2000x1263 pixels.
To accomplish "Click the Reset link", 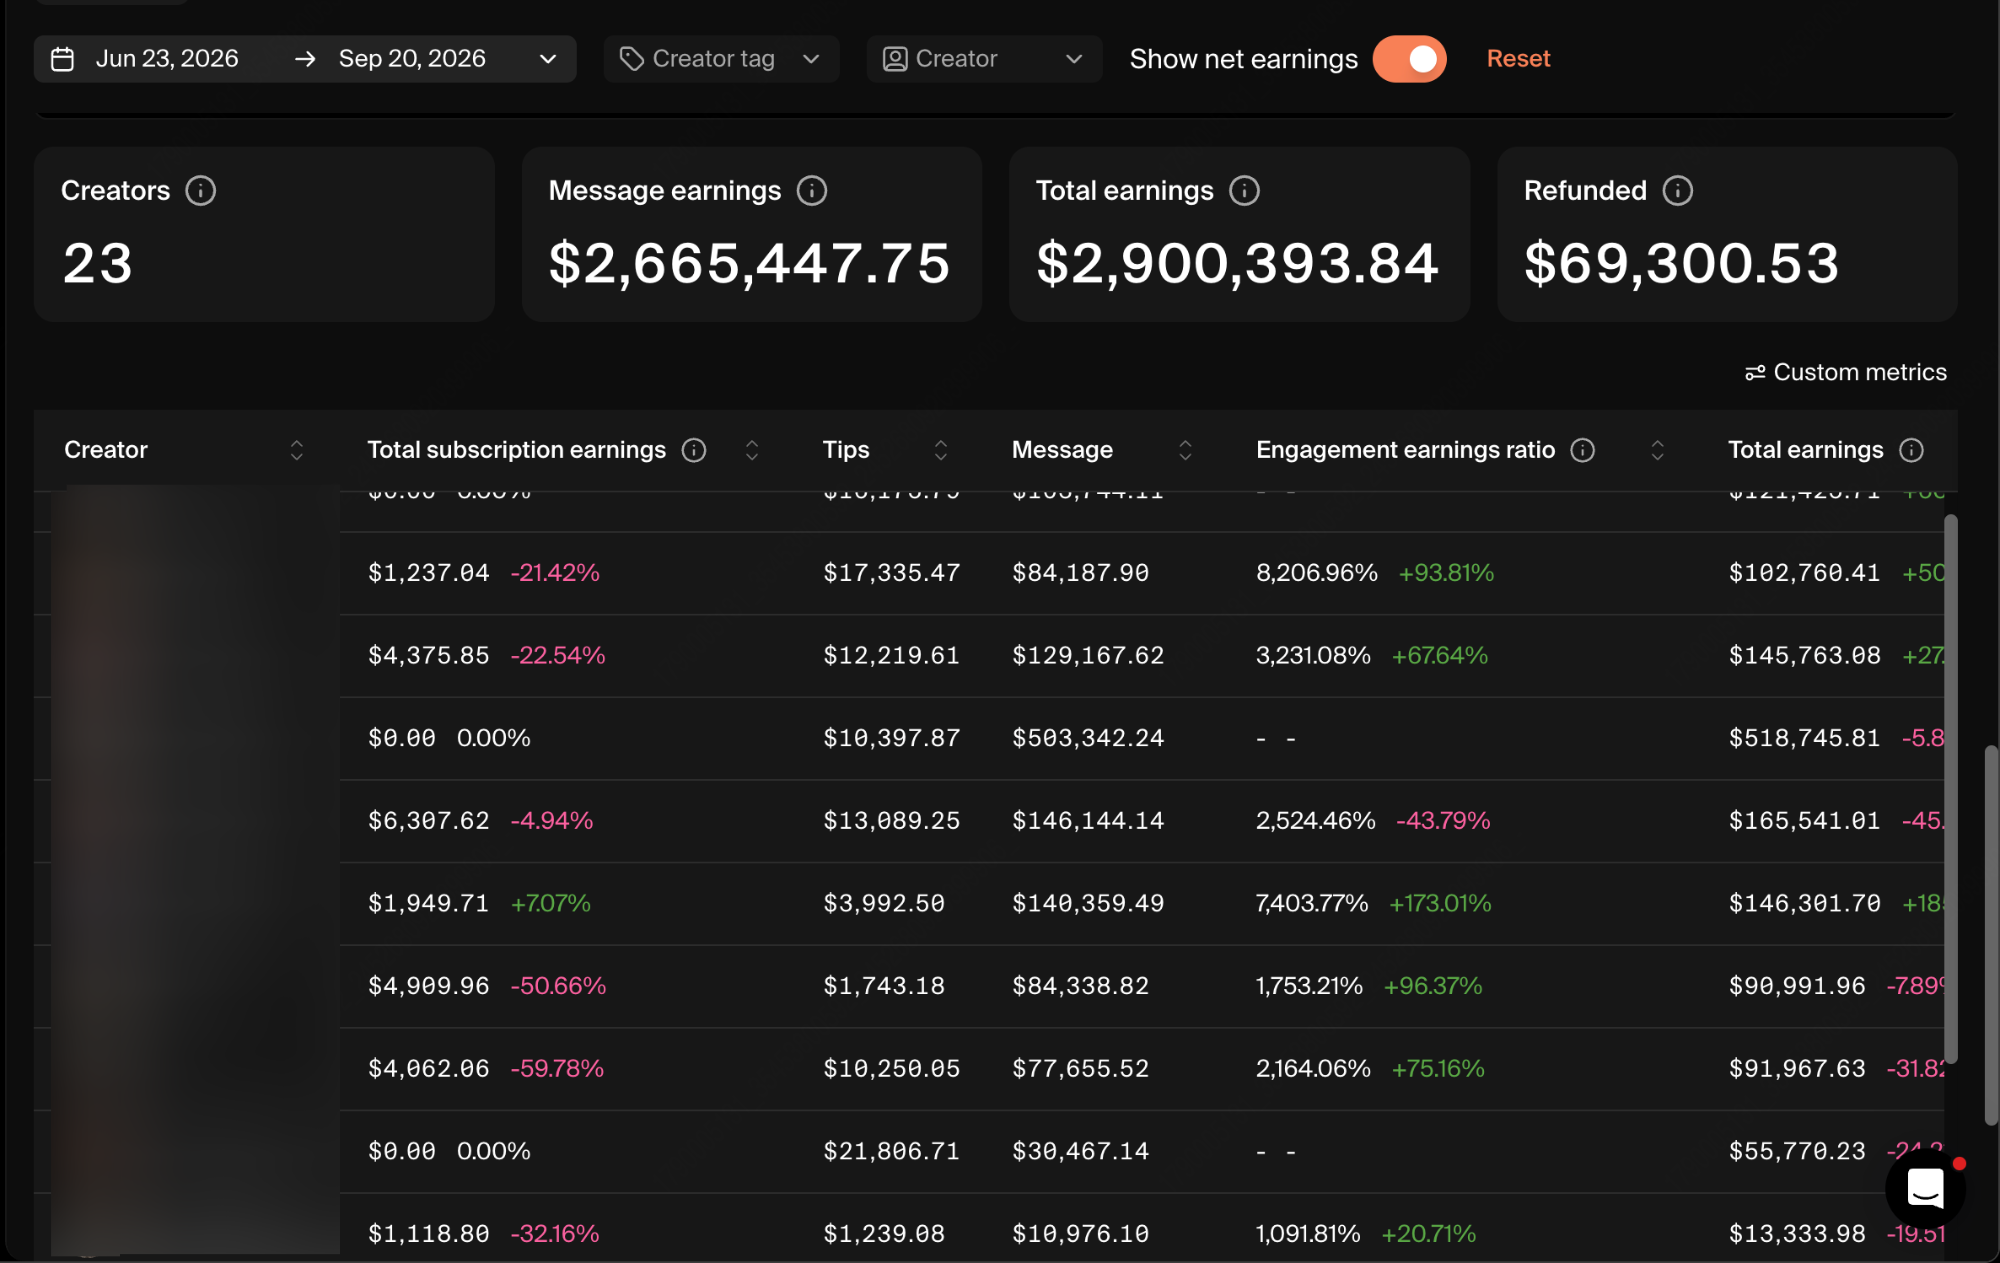I will click(x=1518, y=59).
